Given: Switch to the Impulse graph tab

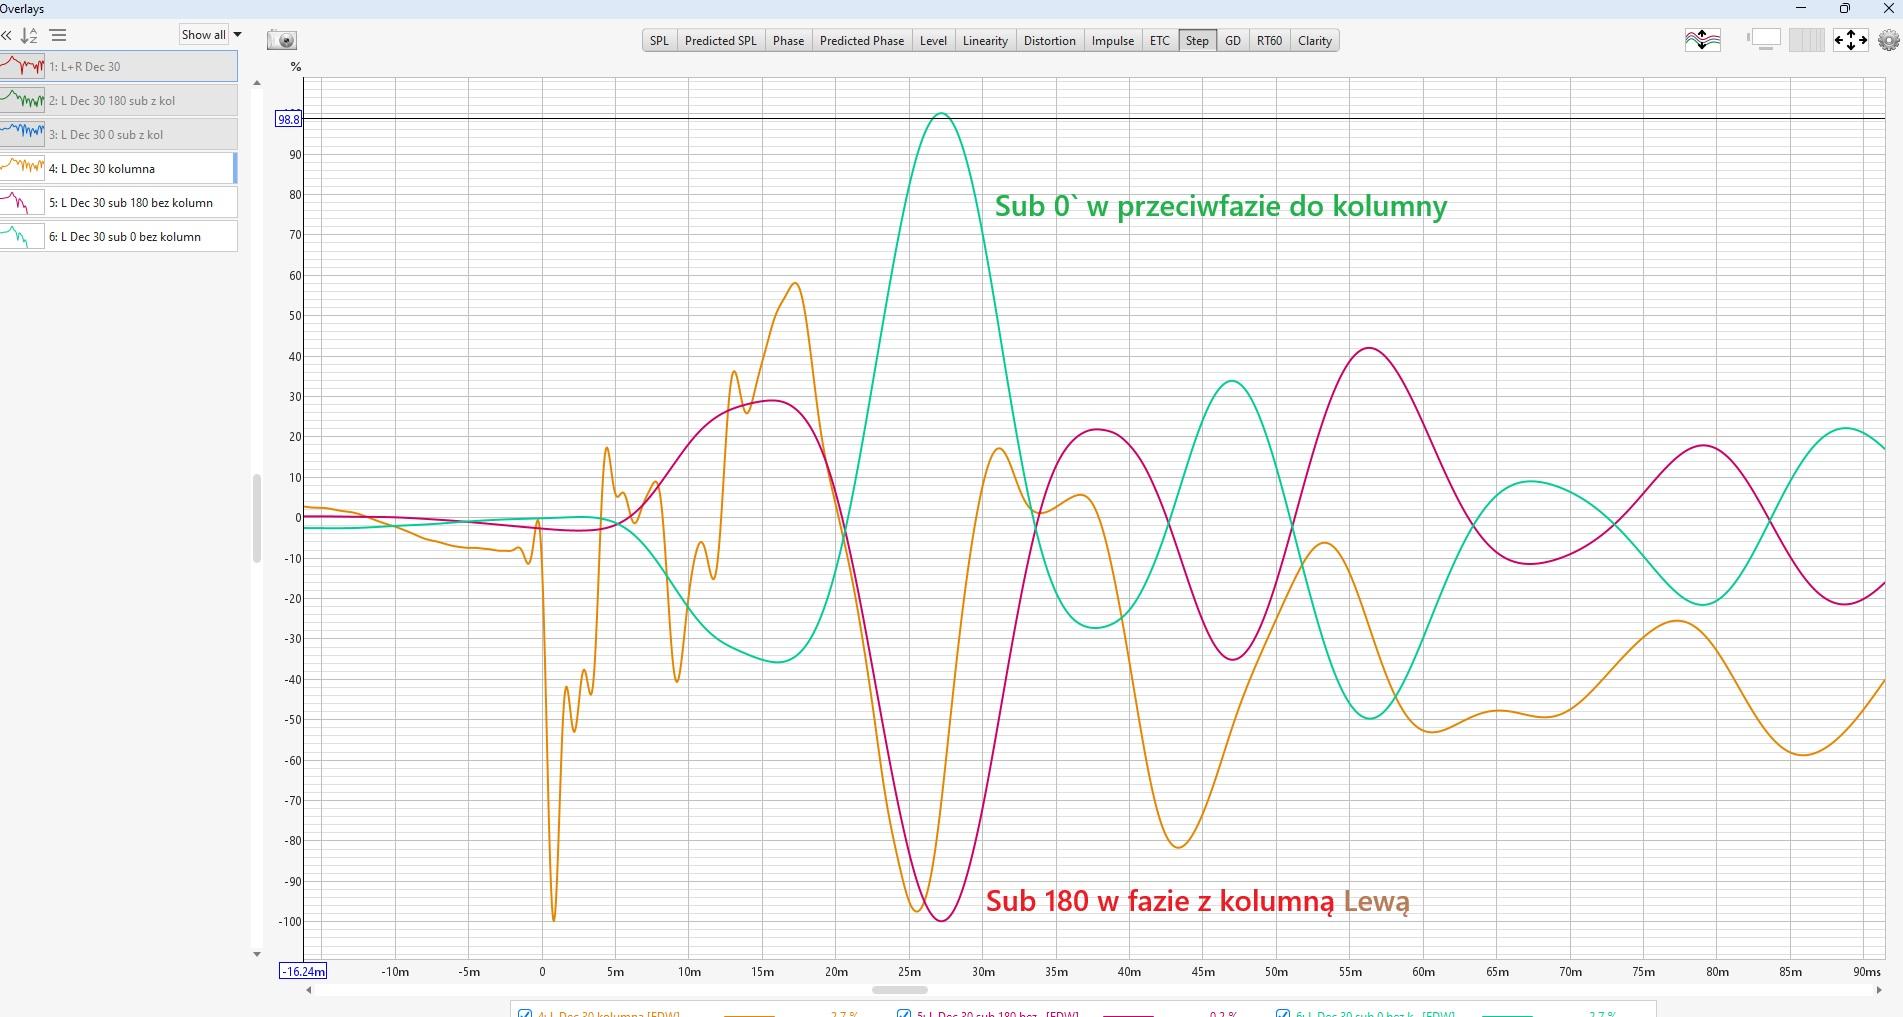Looking at the screenshot, I should pos(1112,41).
